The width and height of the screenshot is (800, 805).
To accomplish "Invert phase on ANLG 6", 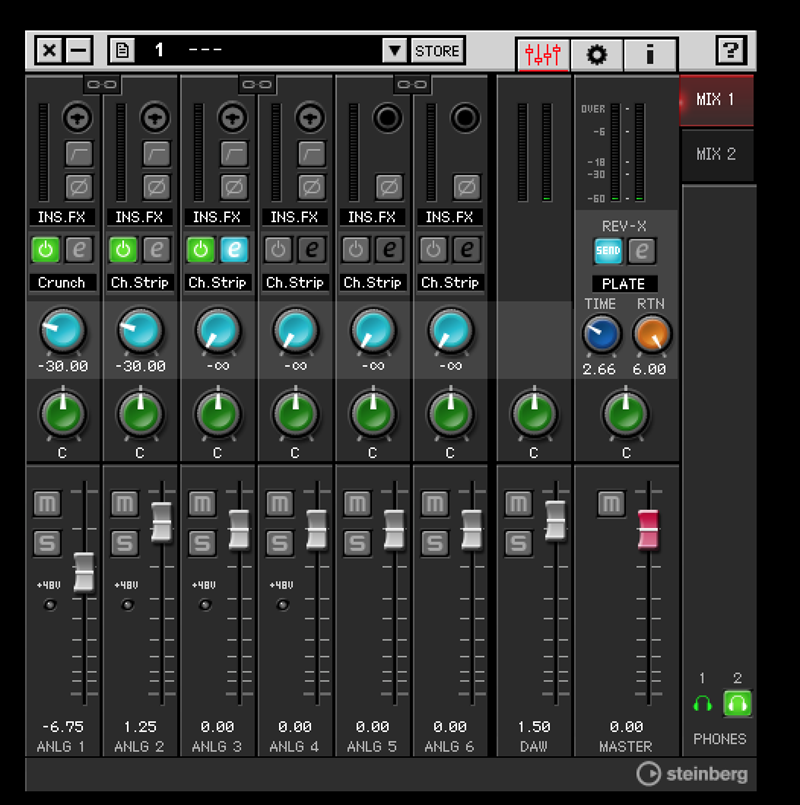I will click(466, 187).
